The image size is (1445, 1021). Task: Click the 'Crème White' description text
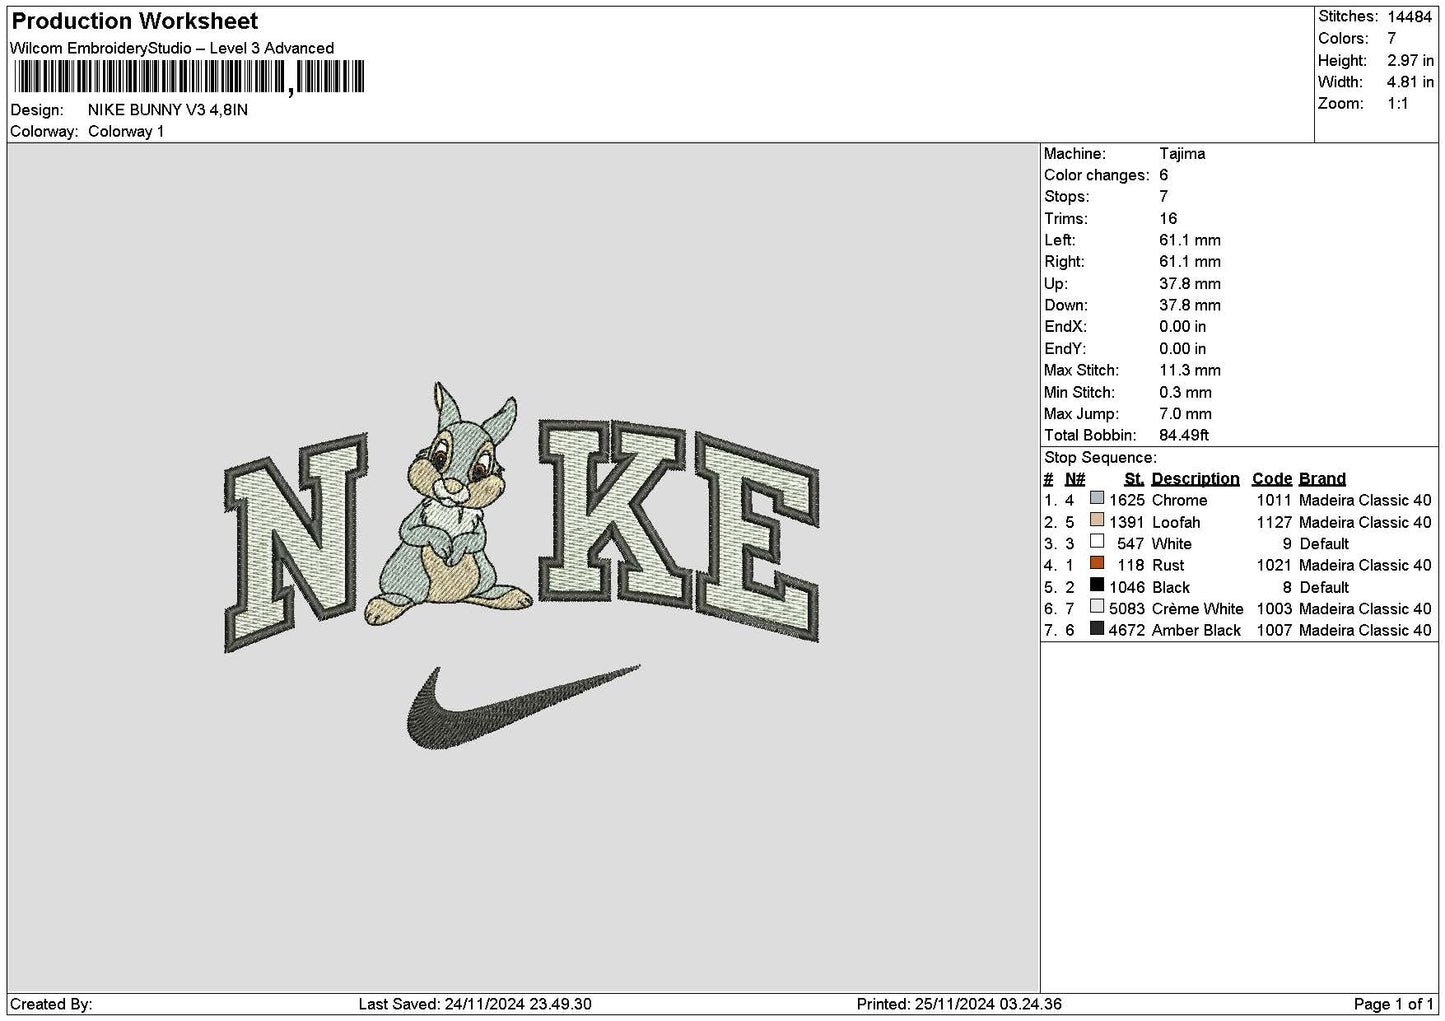coord(1197,609)
